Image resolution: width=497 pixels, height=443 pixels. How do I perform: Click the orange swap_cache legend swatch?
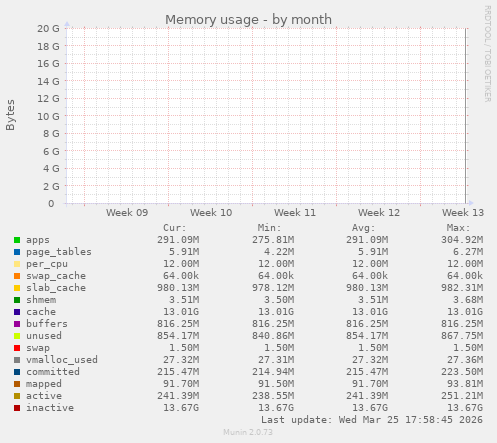pos(17,276)
